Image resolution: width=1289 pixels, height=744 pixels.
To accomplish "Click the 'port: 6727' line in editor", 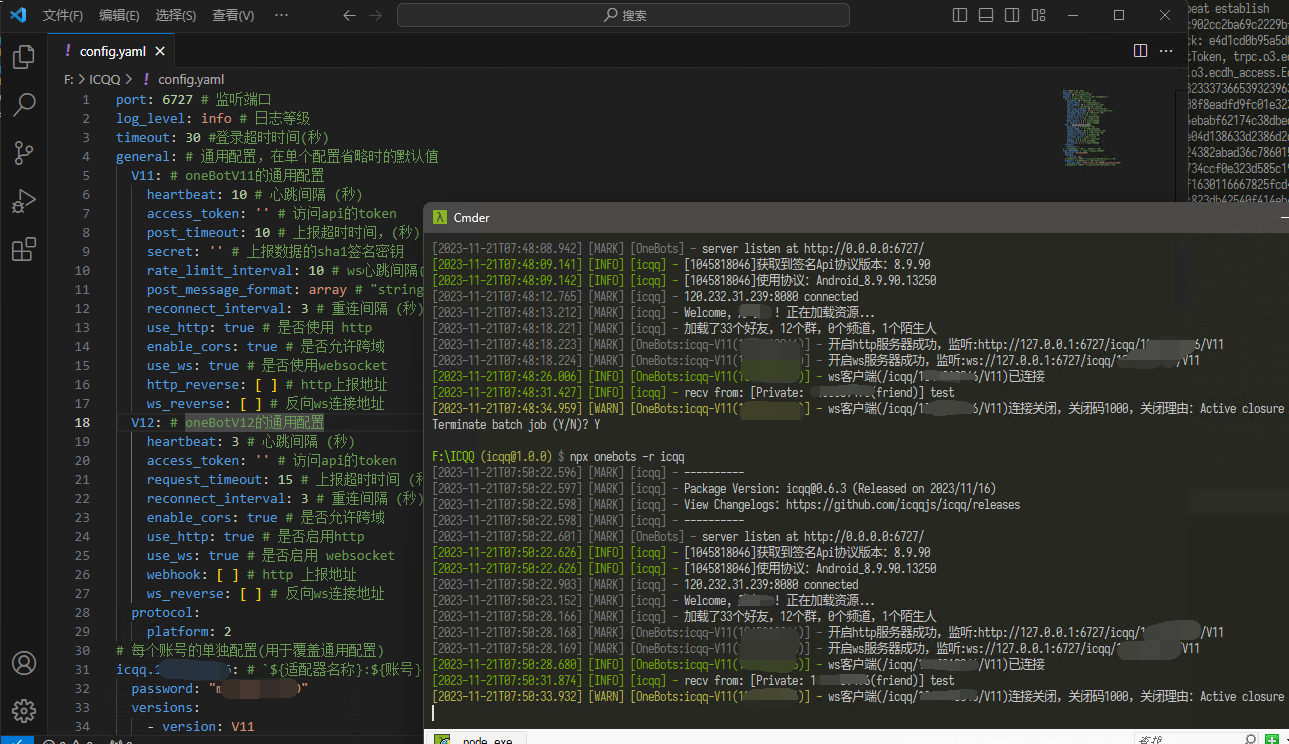I will (x=193, y=99).
